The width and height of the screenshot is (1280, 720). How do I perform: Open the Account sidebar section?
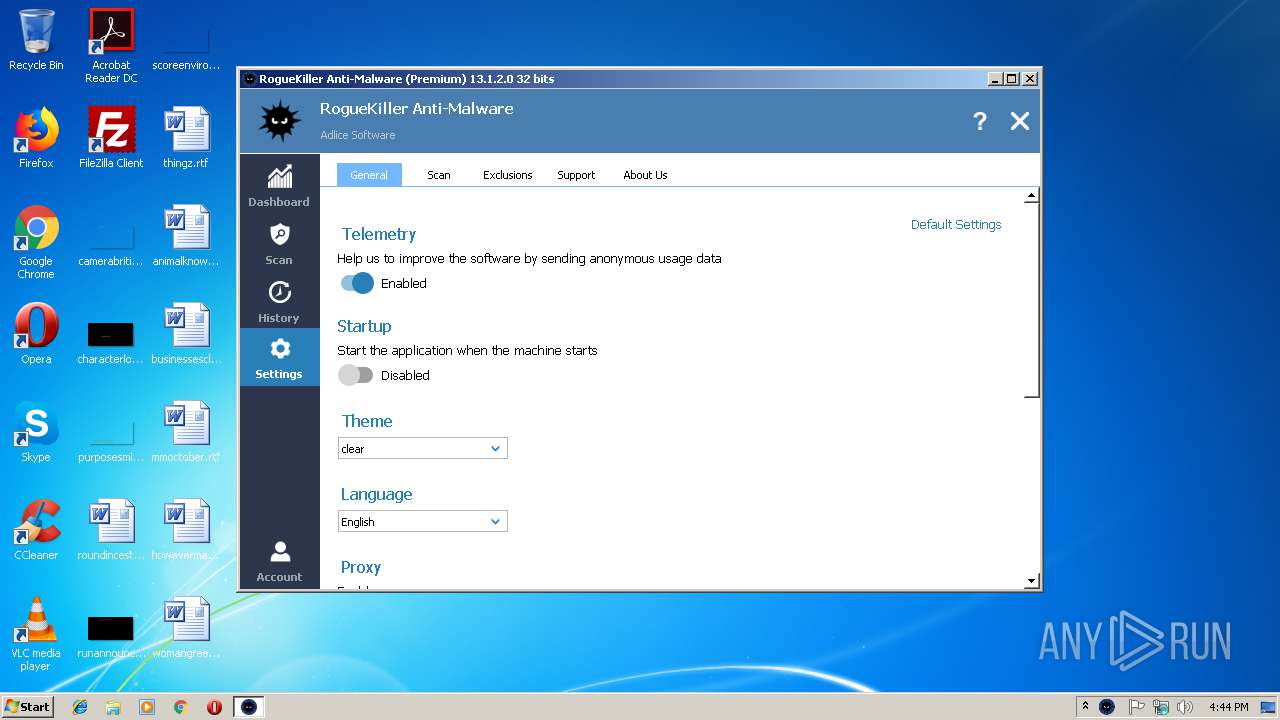(279, 560)
